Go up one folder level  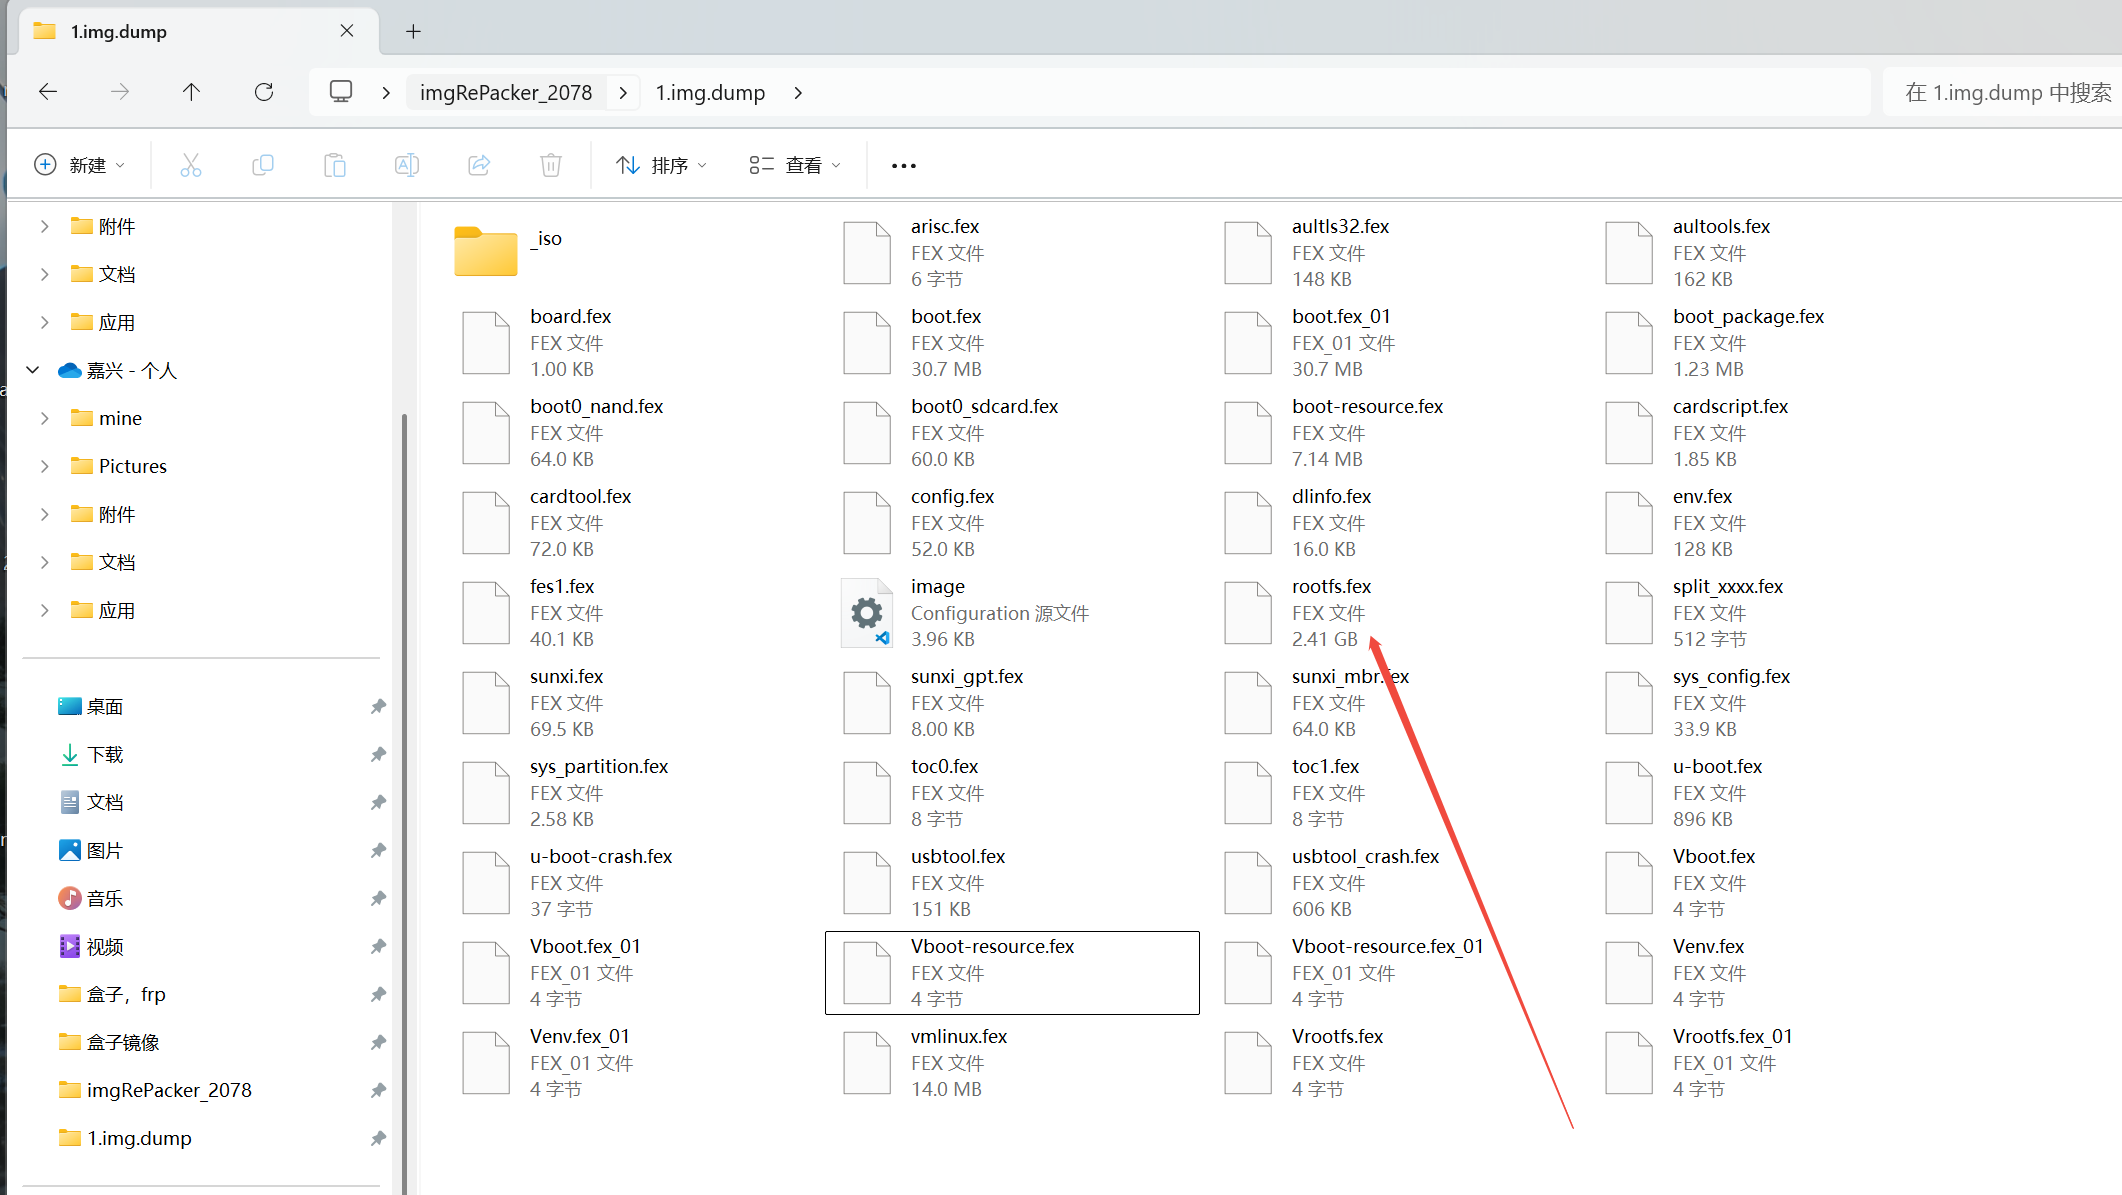coord(191,92)
